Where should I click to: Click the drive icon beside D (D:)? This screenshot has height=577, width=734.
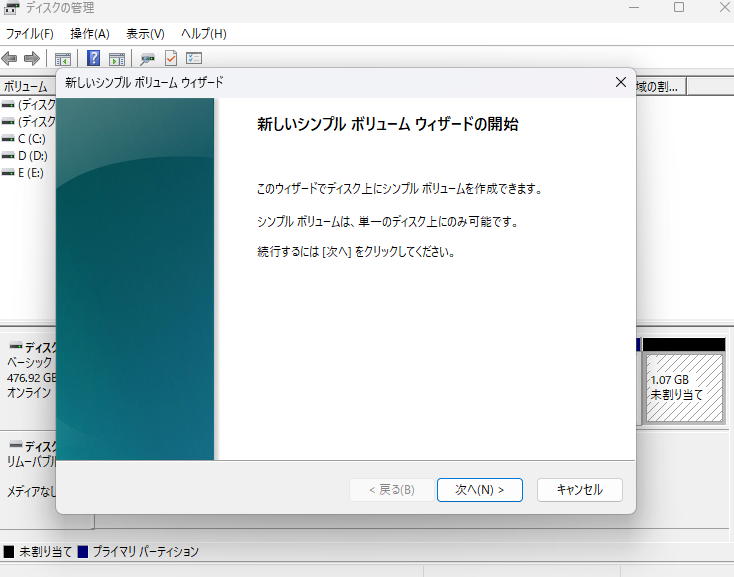(8, 156)
